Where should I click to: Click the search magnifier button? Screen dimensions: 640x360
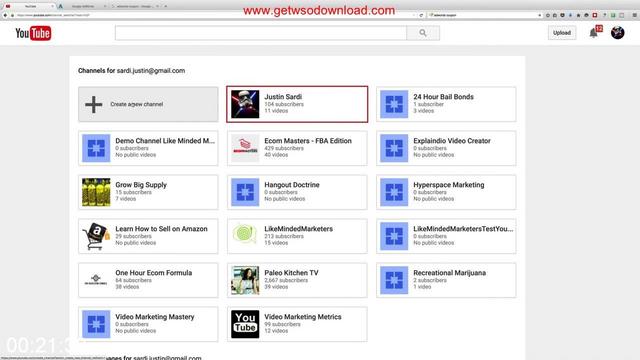pyautogui.click(x=423, y=33)
